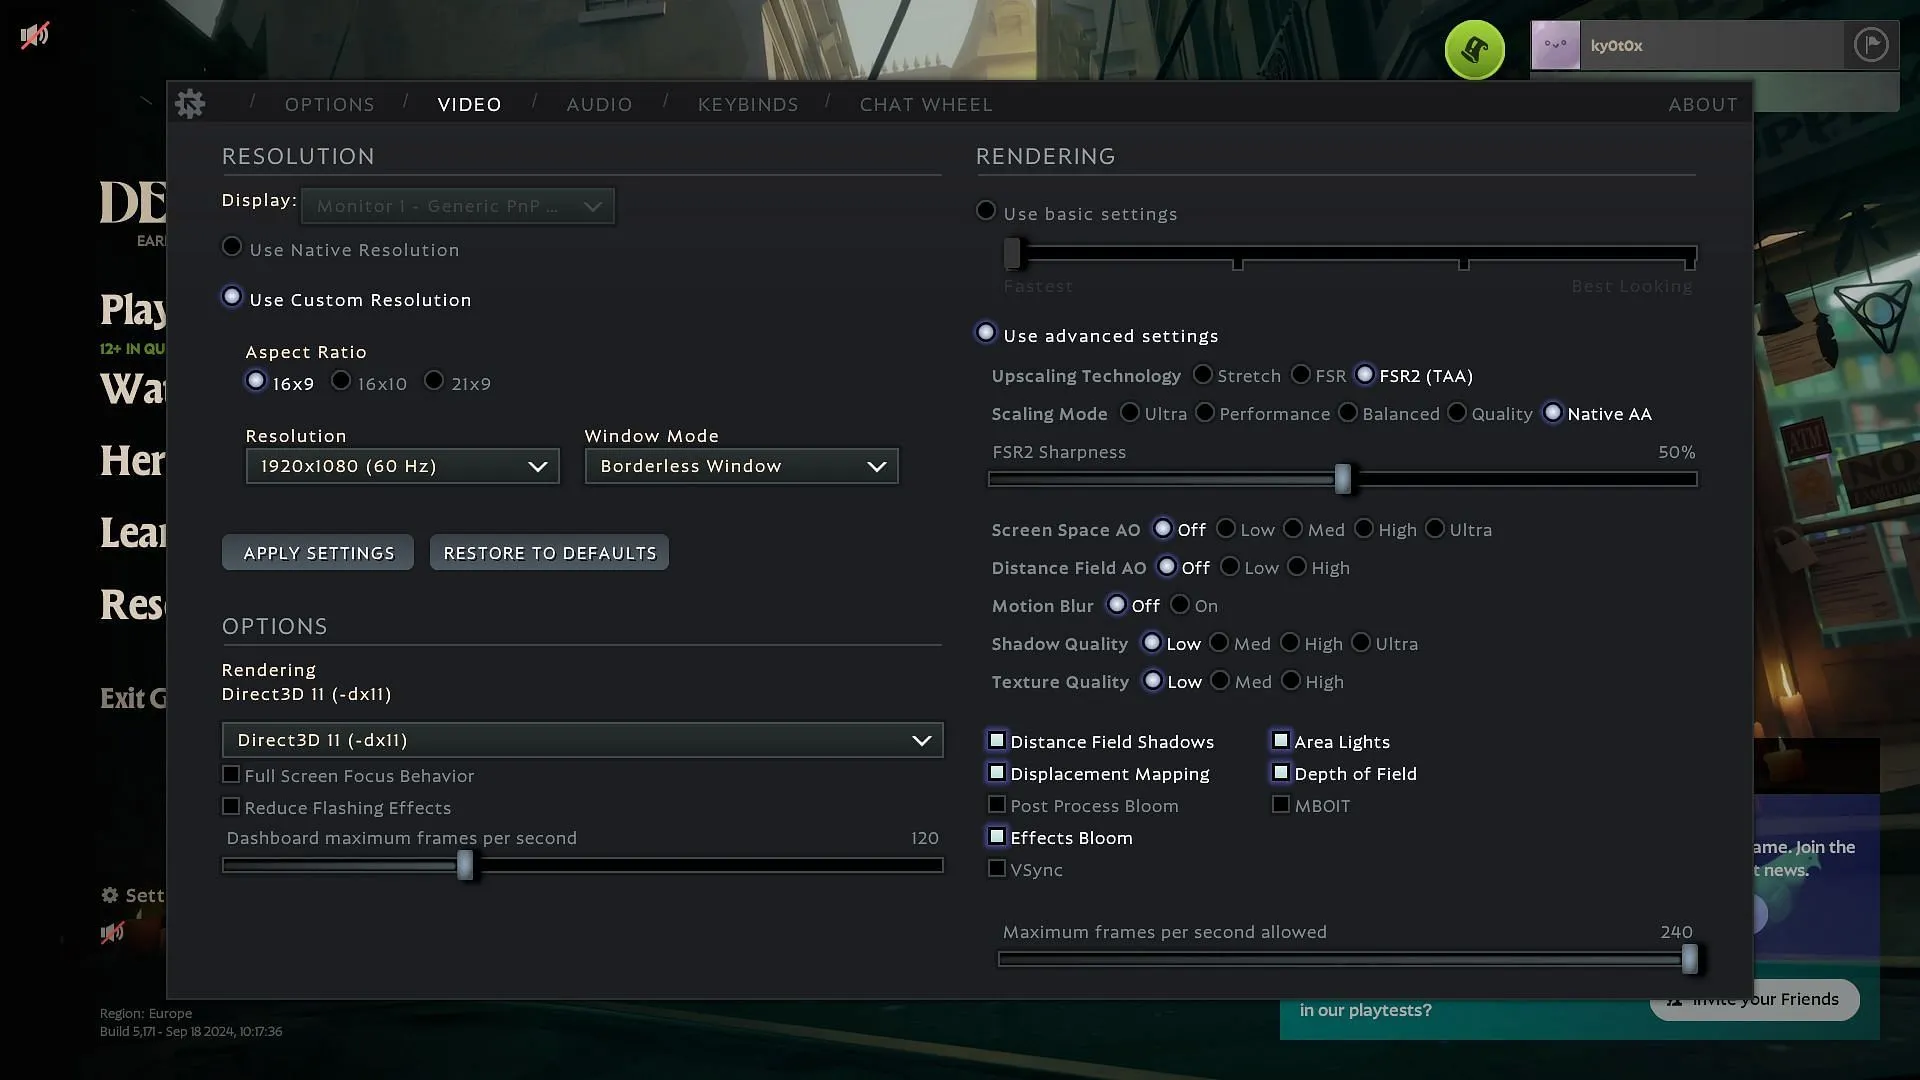Switch to the KEYBINDS tab
The image size is (1920, 1080).
coord(748,103)
